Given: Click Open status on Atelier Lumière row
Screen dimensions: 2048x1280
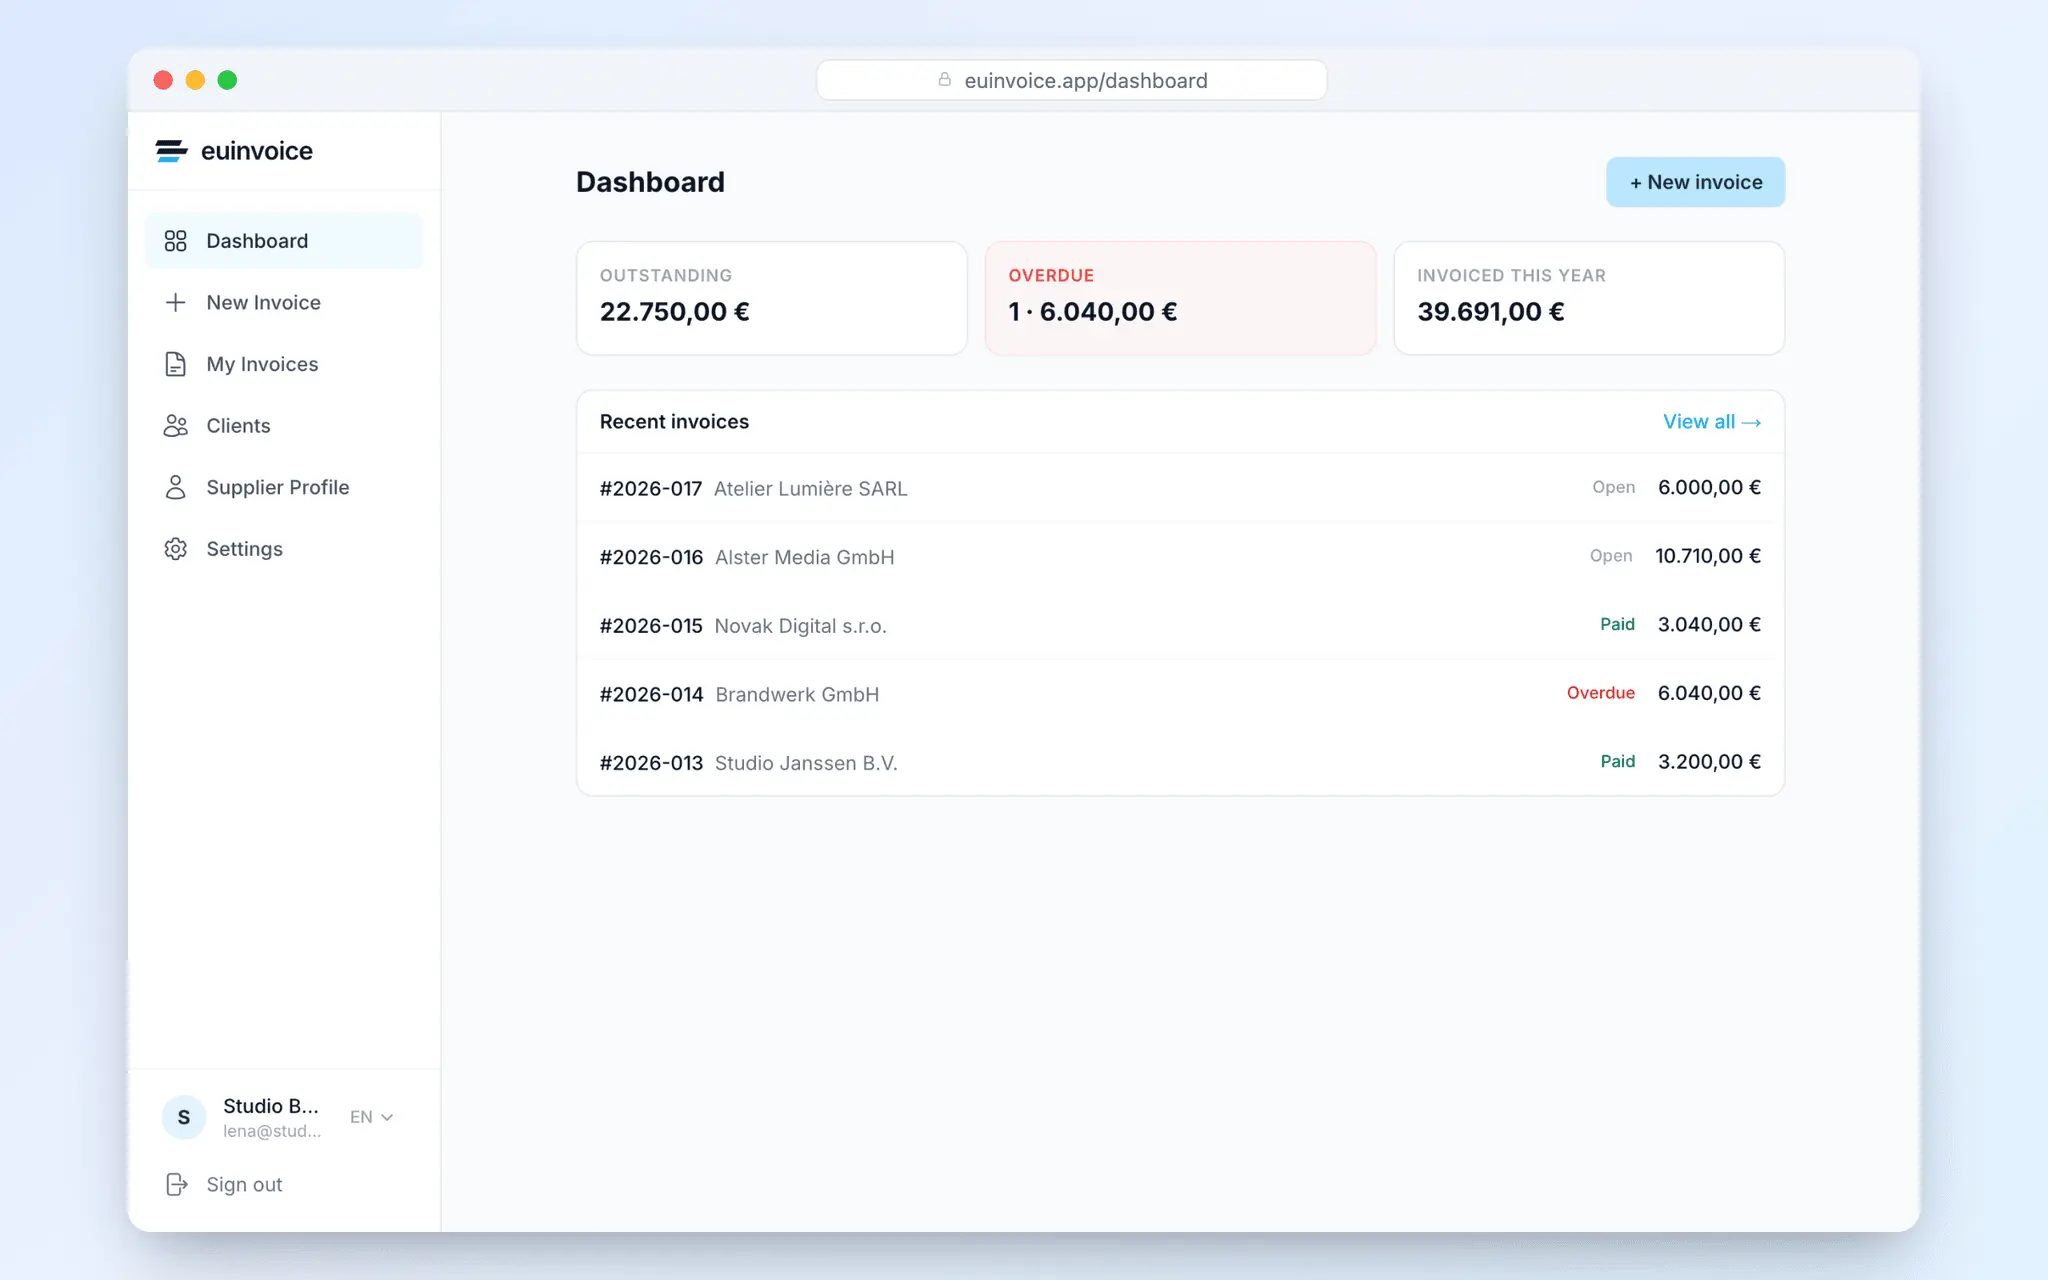Looking at the screenshot, I should 1614,487.
